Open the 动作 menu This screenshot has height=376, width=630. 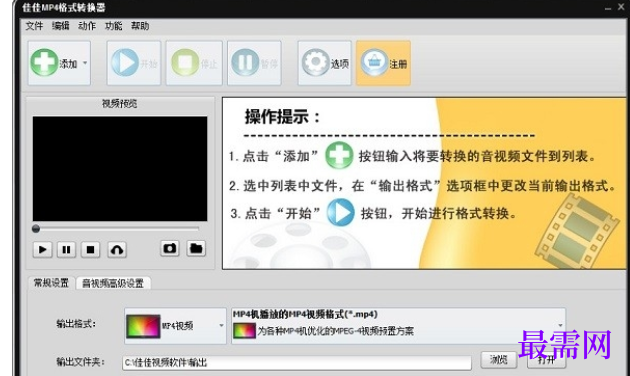pyautogui.click(x=87, y=26)
